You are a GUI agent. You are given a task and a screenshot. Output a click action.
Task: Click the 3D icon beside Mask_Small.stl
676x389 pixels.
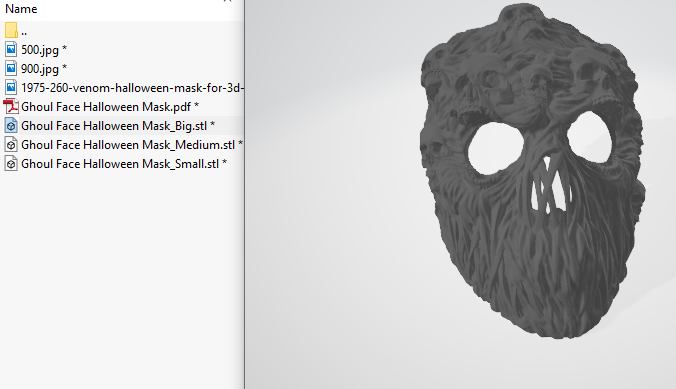click(x=11, y=163)
